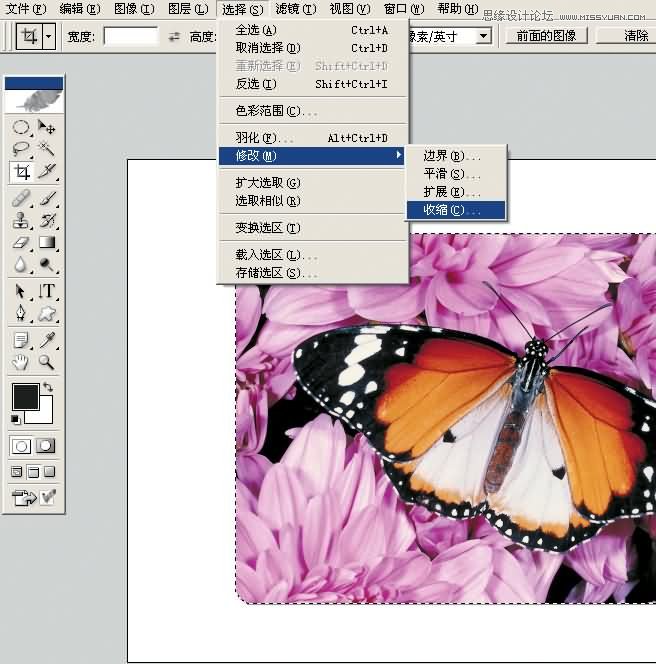Select the Magic Wand tool

47,149
